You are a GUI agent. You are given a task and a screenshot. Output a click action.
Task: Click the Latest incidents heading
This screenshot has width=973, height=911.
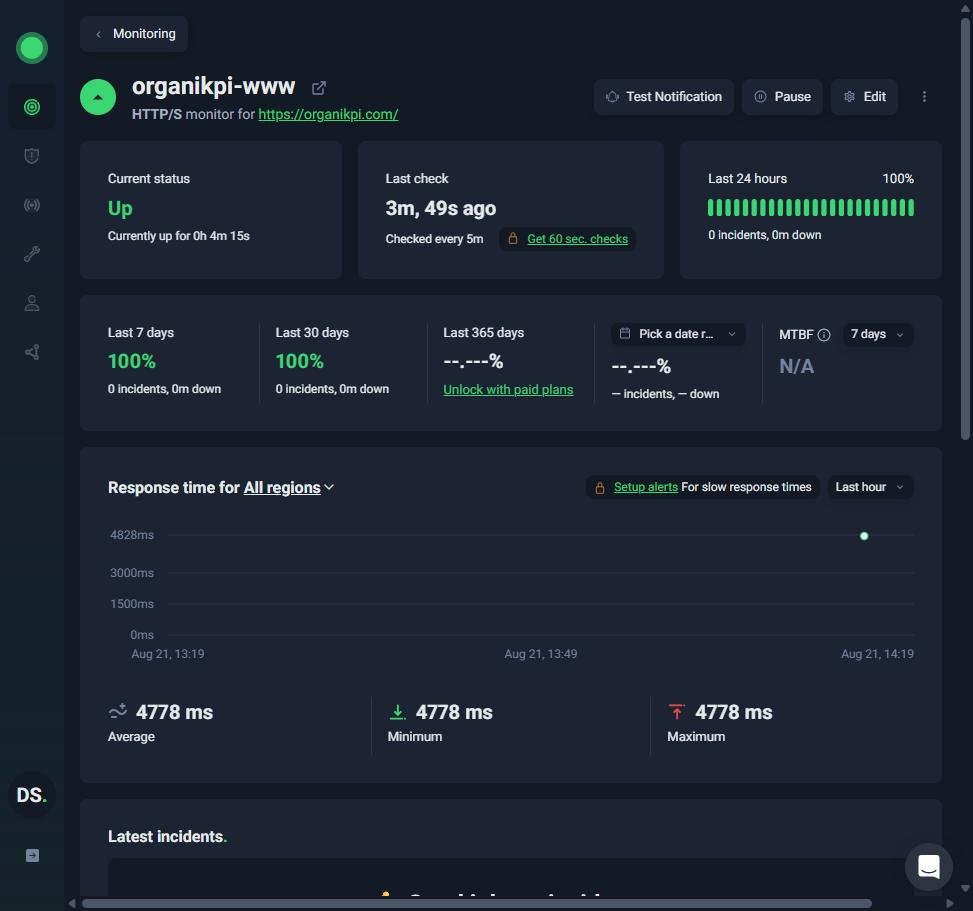168,837
